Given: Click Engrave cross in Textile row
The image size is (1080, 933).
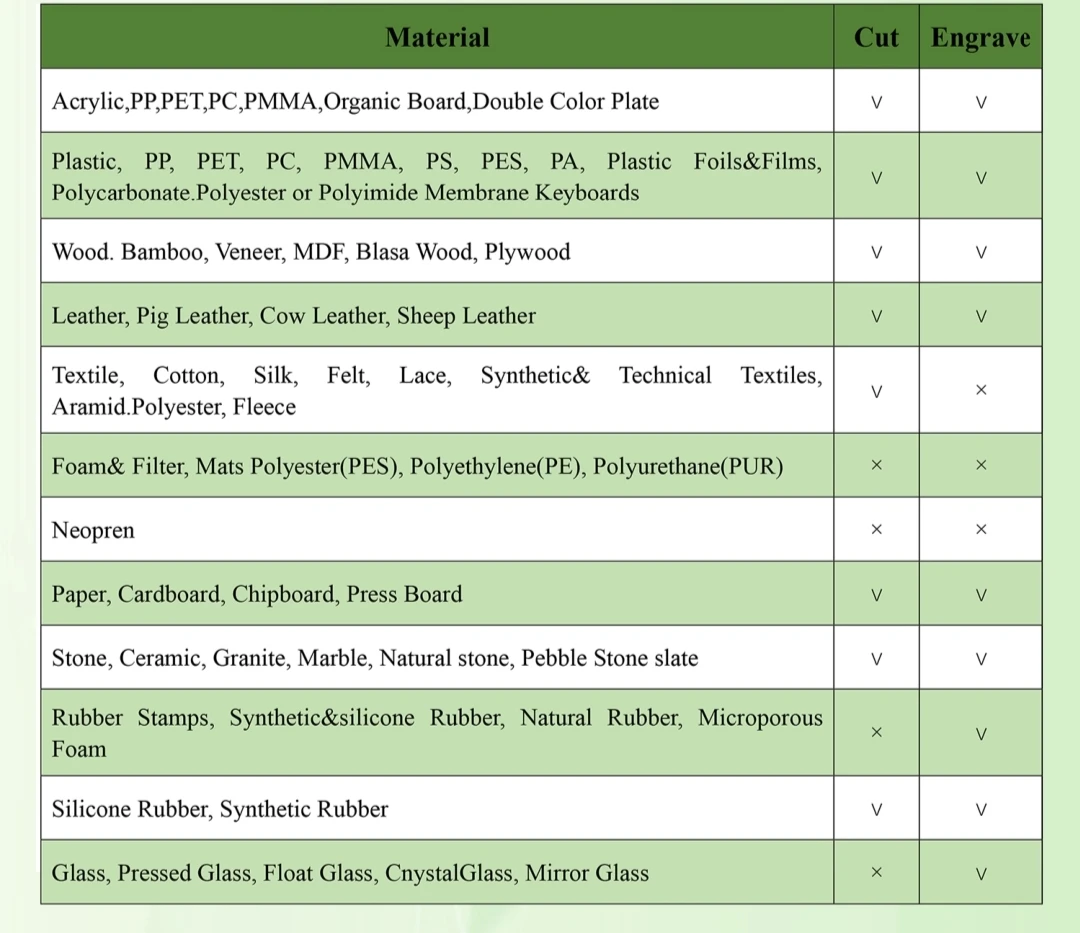Looking at the screenshot, I should click(x=981, y=390).
